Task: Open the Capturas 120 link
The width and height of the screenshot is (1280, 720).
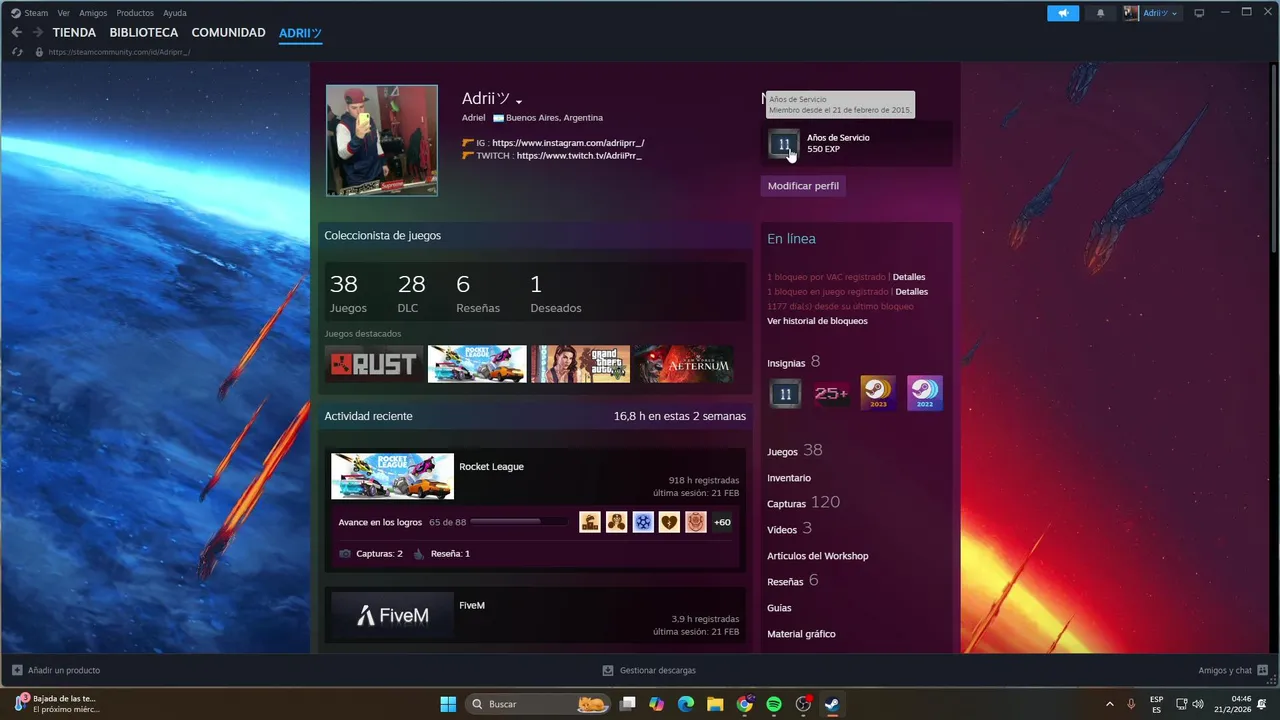Action: click(x=803, y=503)
